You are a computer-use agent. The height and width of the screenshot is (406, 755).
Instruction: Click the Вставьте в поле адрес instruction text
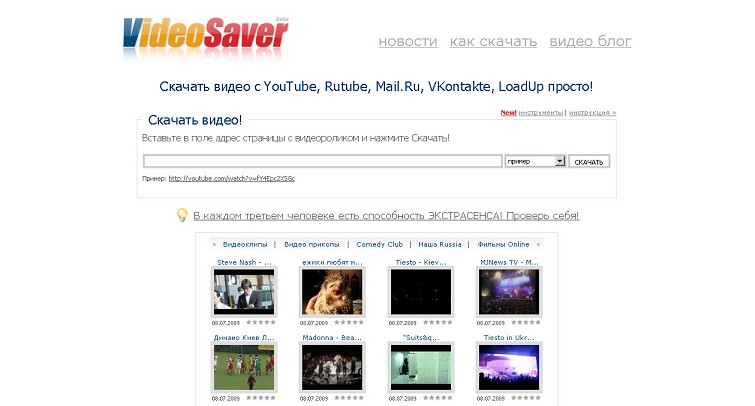(x=296, y=138)
